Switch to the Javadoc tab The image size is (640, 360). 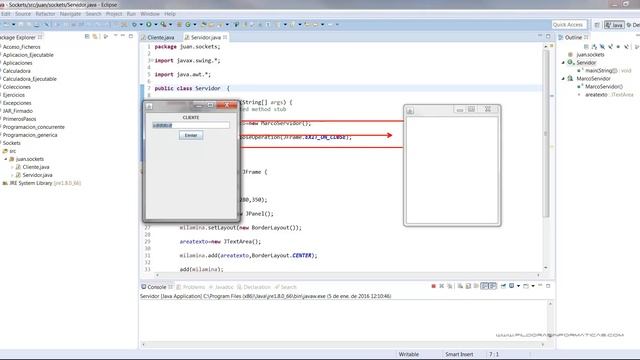tap(221, 287)
